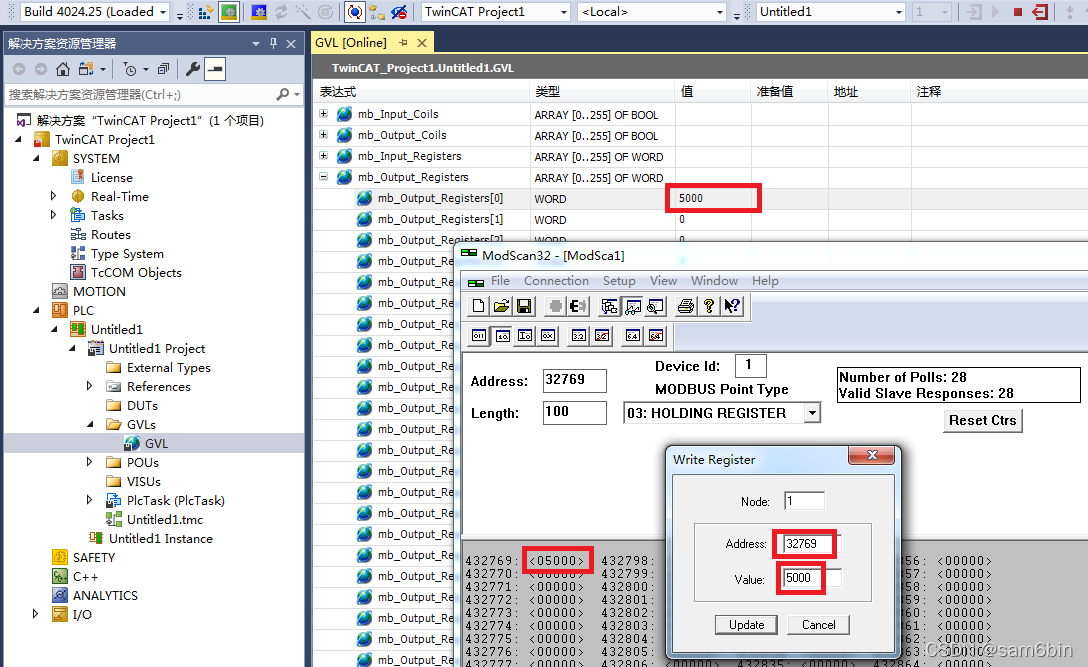The width and height of the screenshot is (1088, 667).
Task: Pin the GVL [Online] tab
Action: [403, 43]
